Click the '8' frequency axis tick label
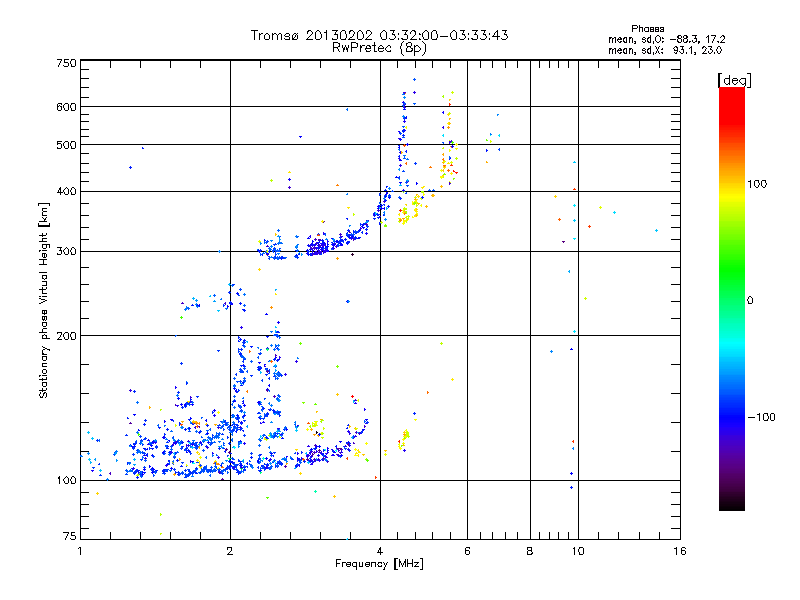Image resolution: width=800 pixels, height=600 pixels. click(530, 551)
